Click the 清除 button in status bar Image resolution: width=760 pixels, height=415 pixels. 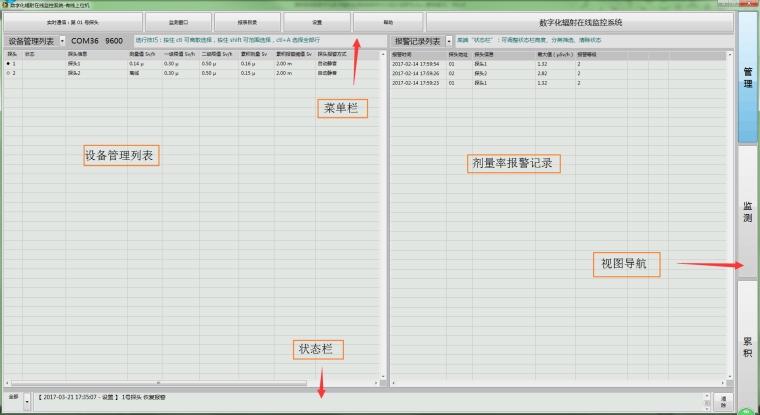point(724,399)
